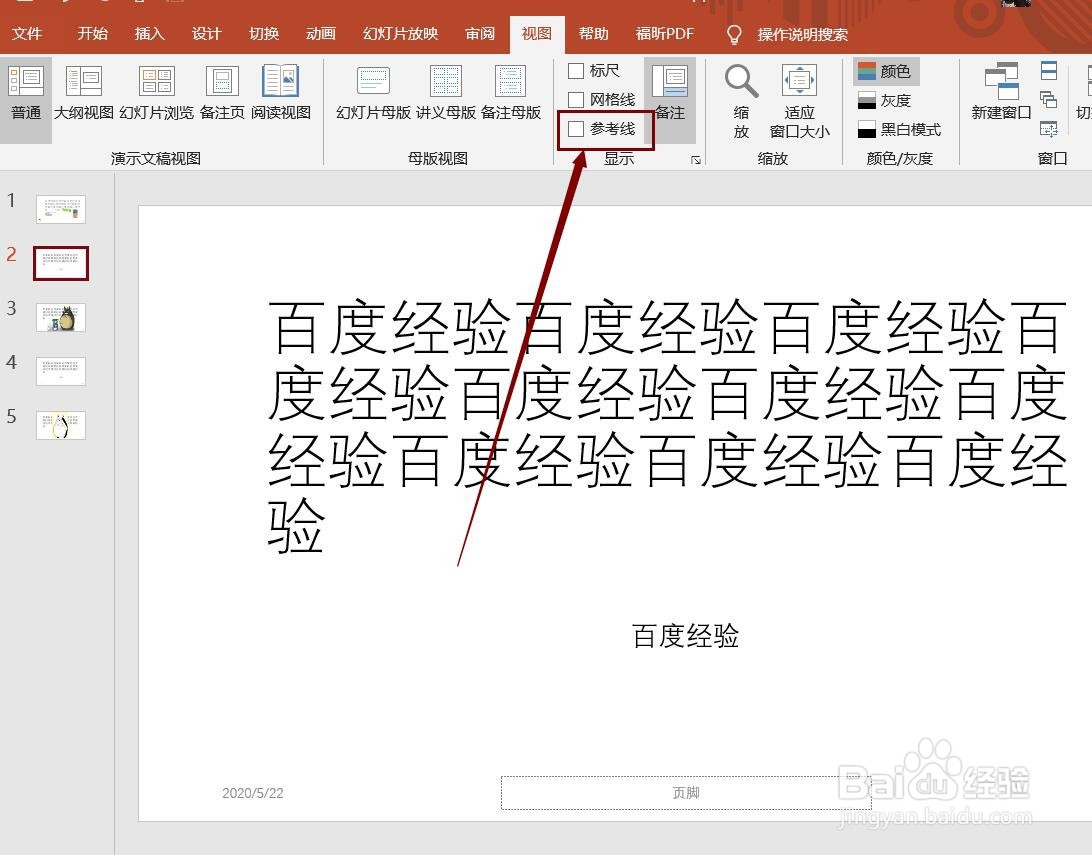The width and height of the screenshot is (1092, 855).
Task: Open the Animations (动画) tab
Action: point(320,33)
